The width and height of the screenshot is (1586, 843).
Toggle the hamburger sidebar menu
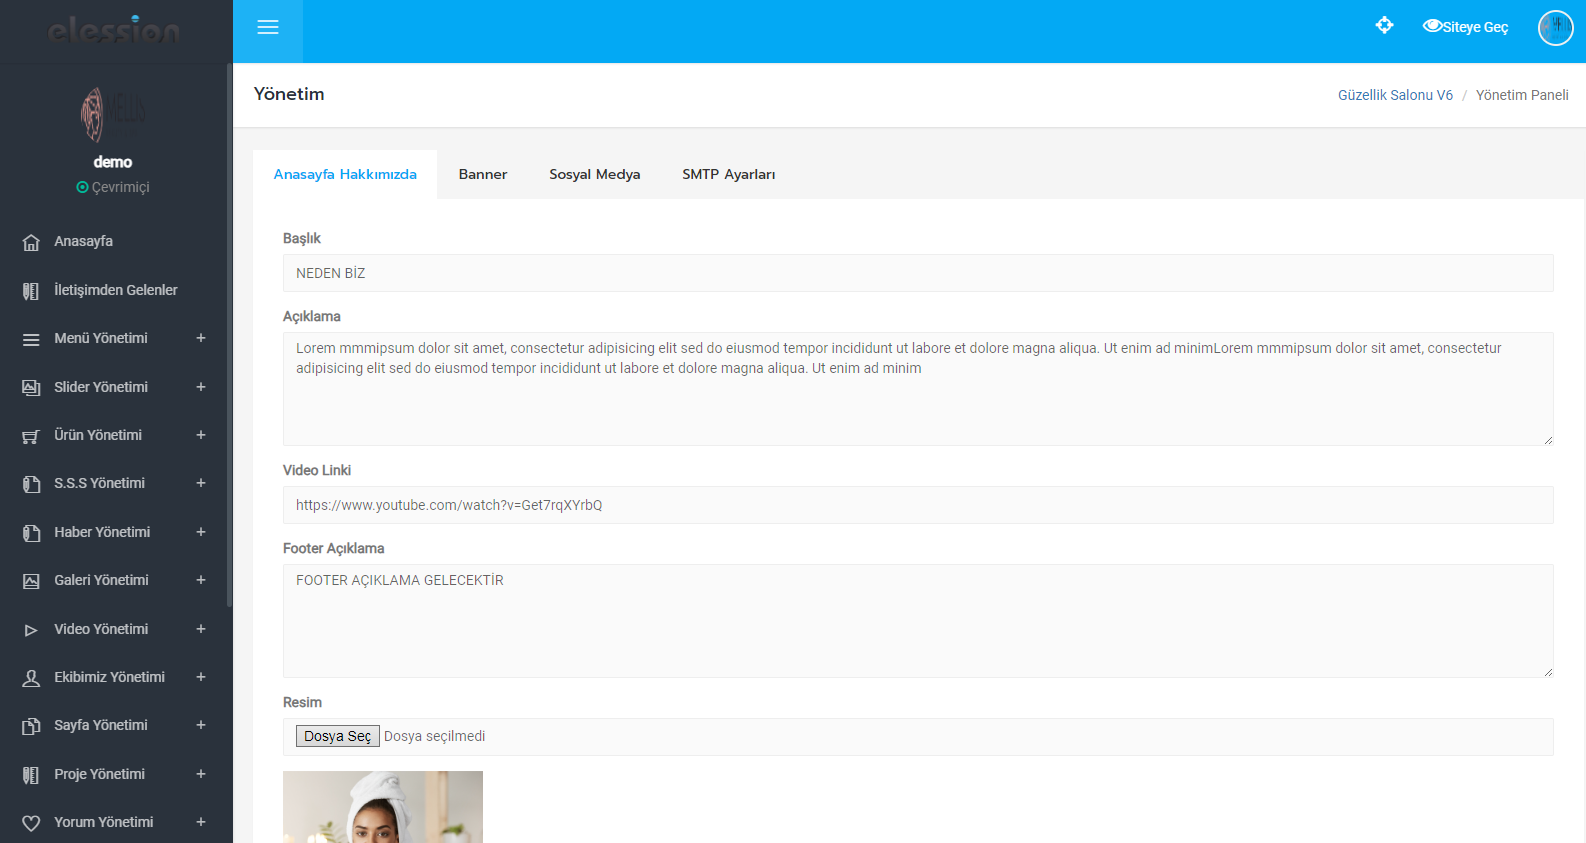coord(267,28)
